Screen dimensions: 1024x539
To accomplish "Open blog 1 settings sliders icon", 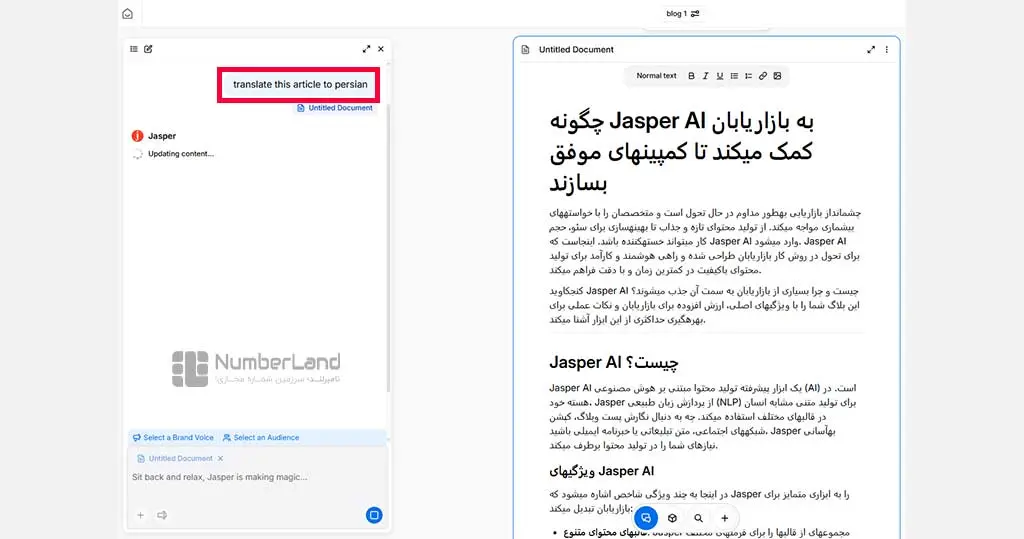I will [x=695, y=14].
